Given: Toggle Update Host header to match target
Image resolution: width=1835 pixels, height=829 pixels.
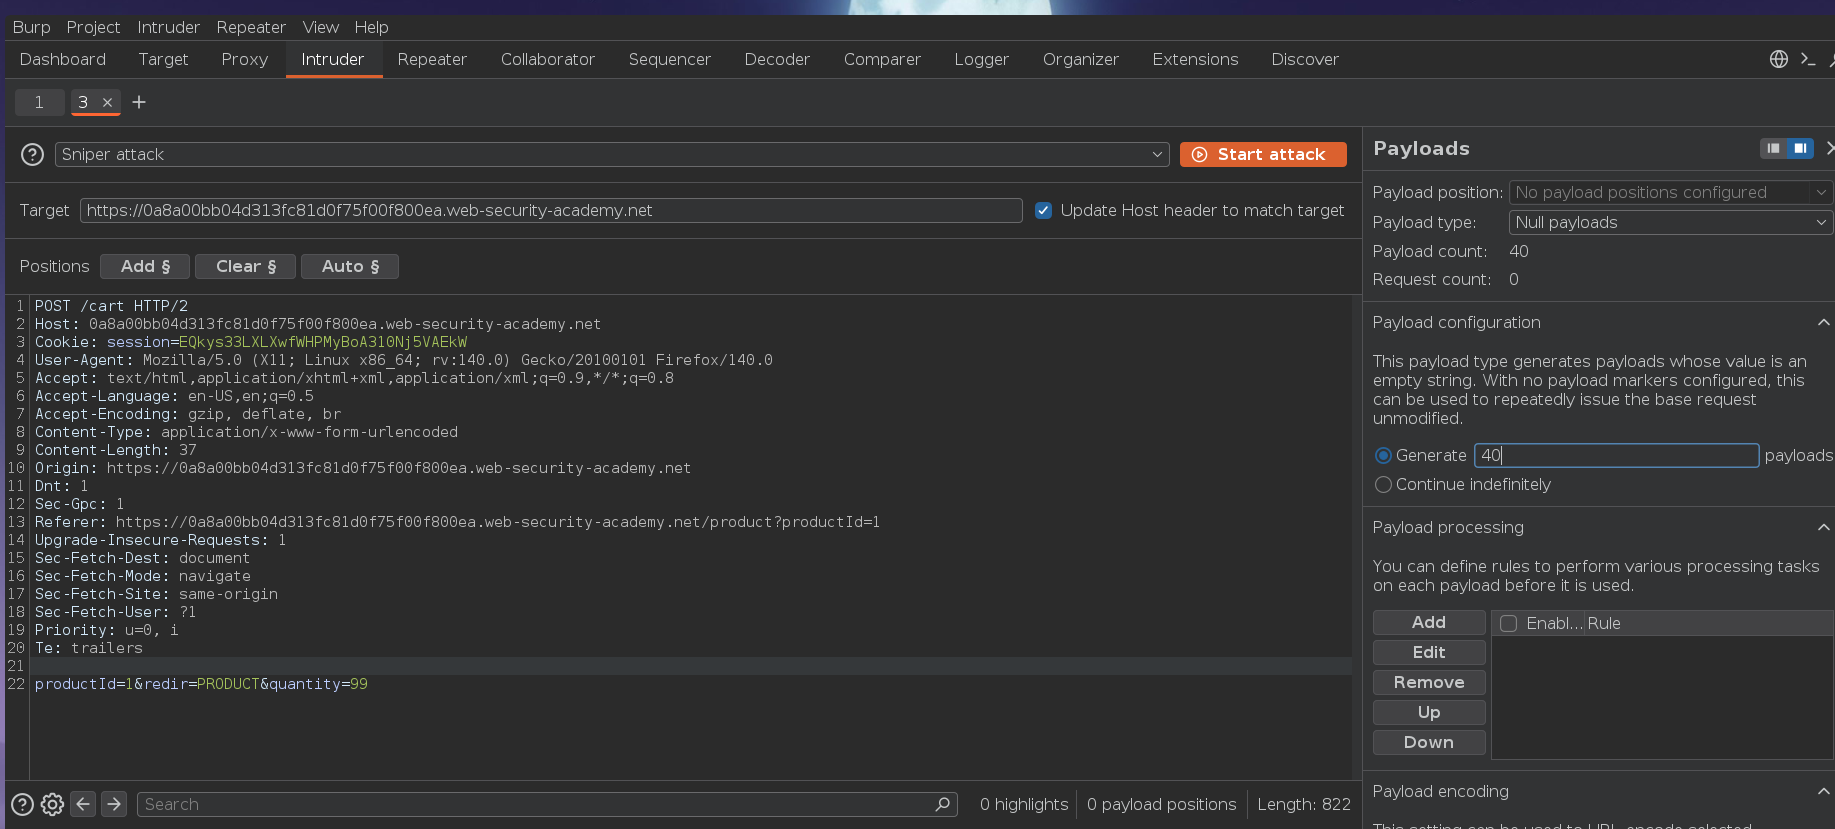Looking at the screenshot, I should pyautogui.click(x=1043, y=210).
